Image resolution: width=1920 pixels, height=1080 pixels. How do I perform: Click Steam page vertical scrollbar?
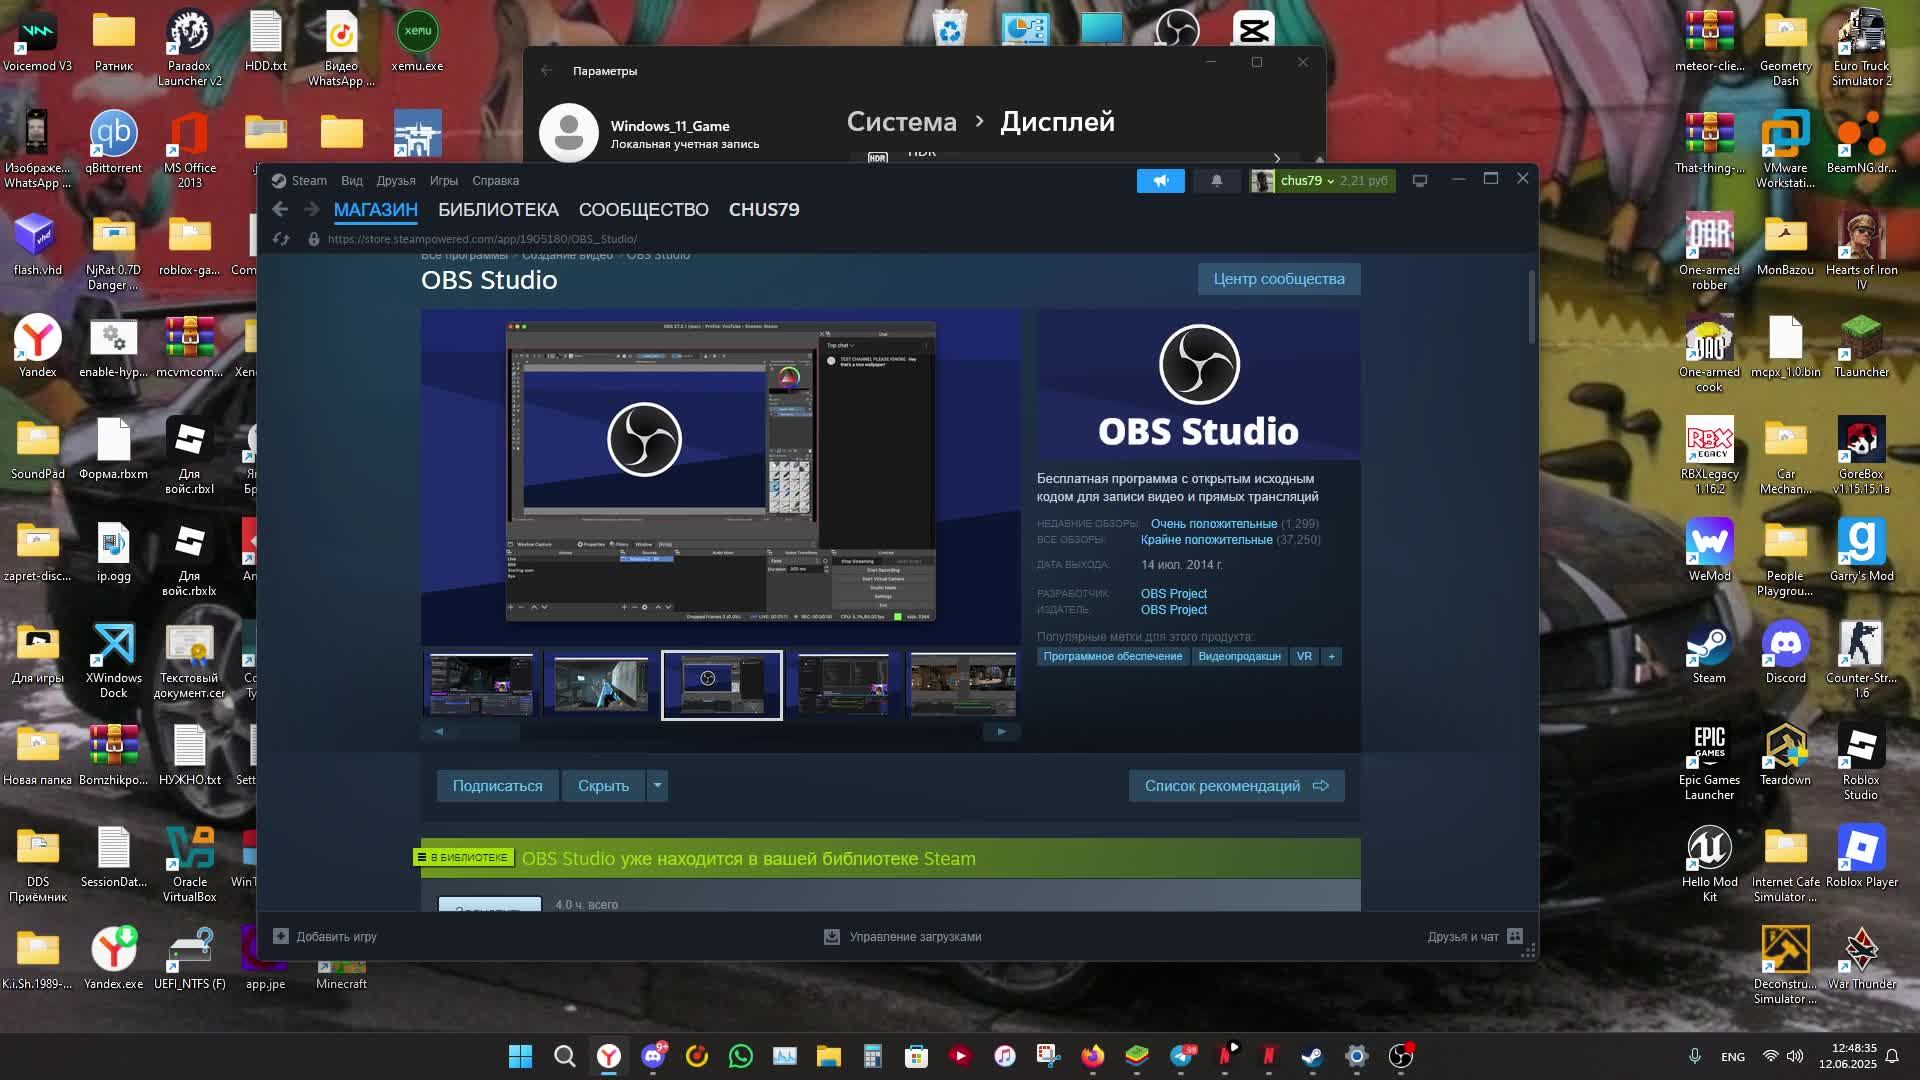pyautogui.click(x=1531, y=308)
